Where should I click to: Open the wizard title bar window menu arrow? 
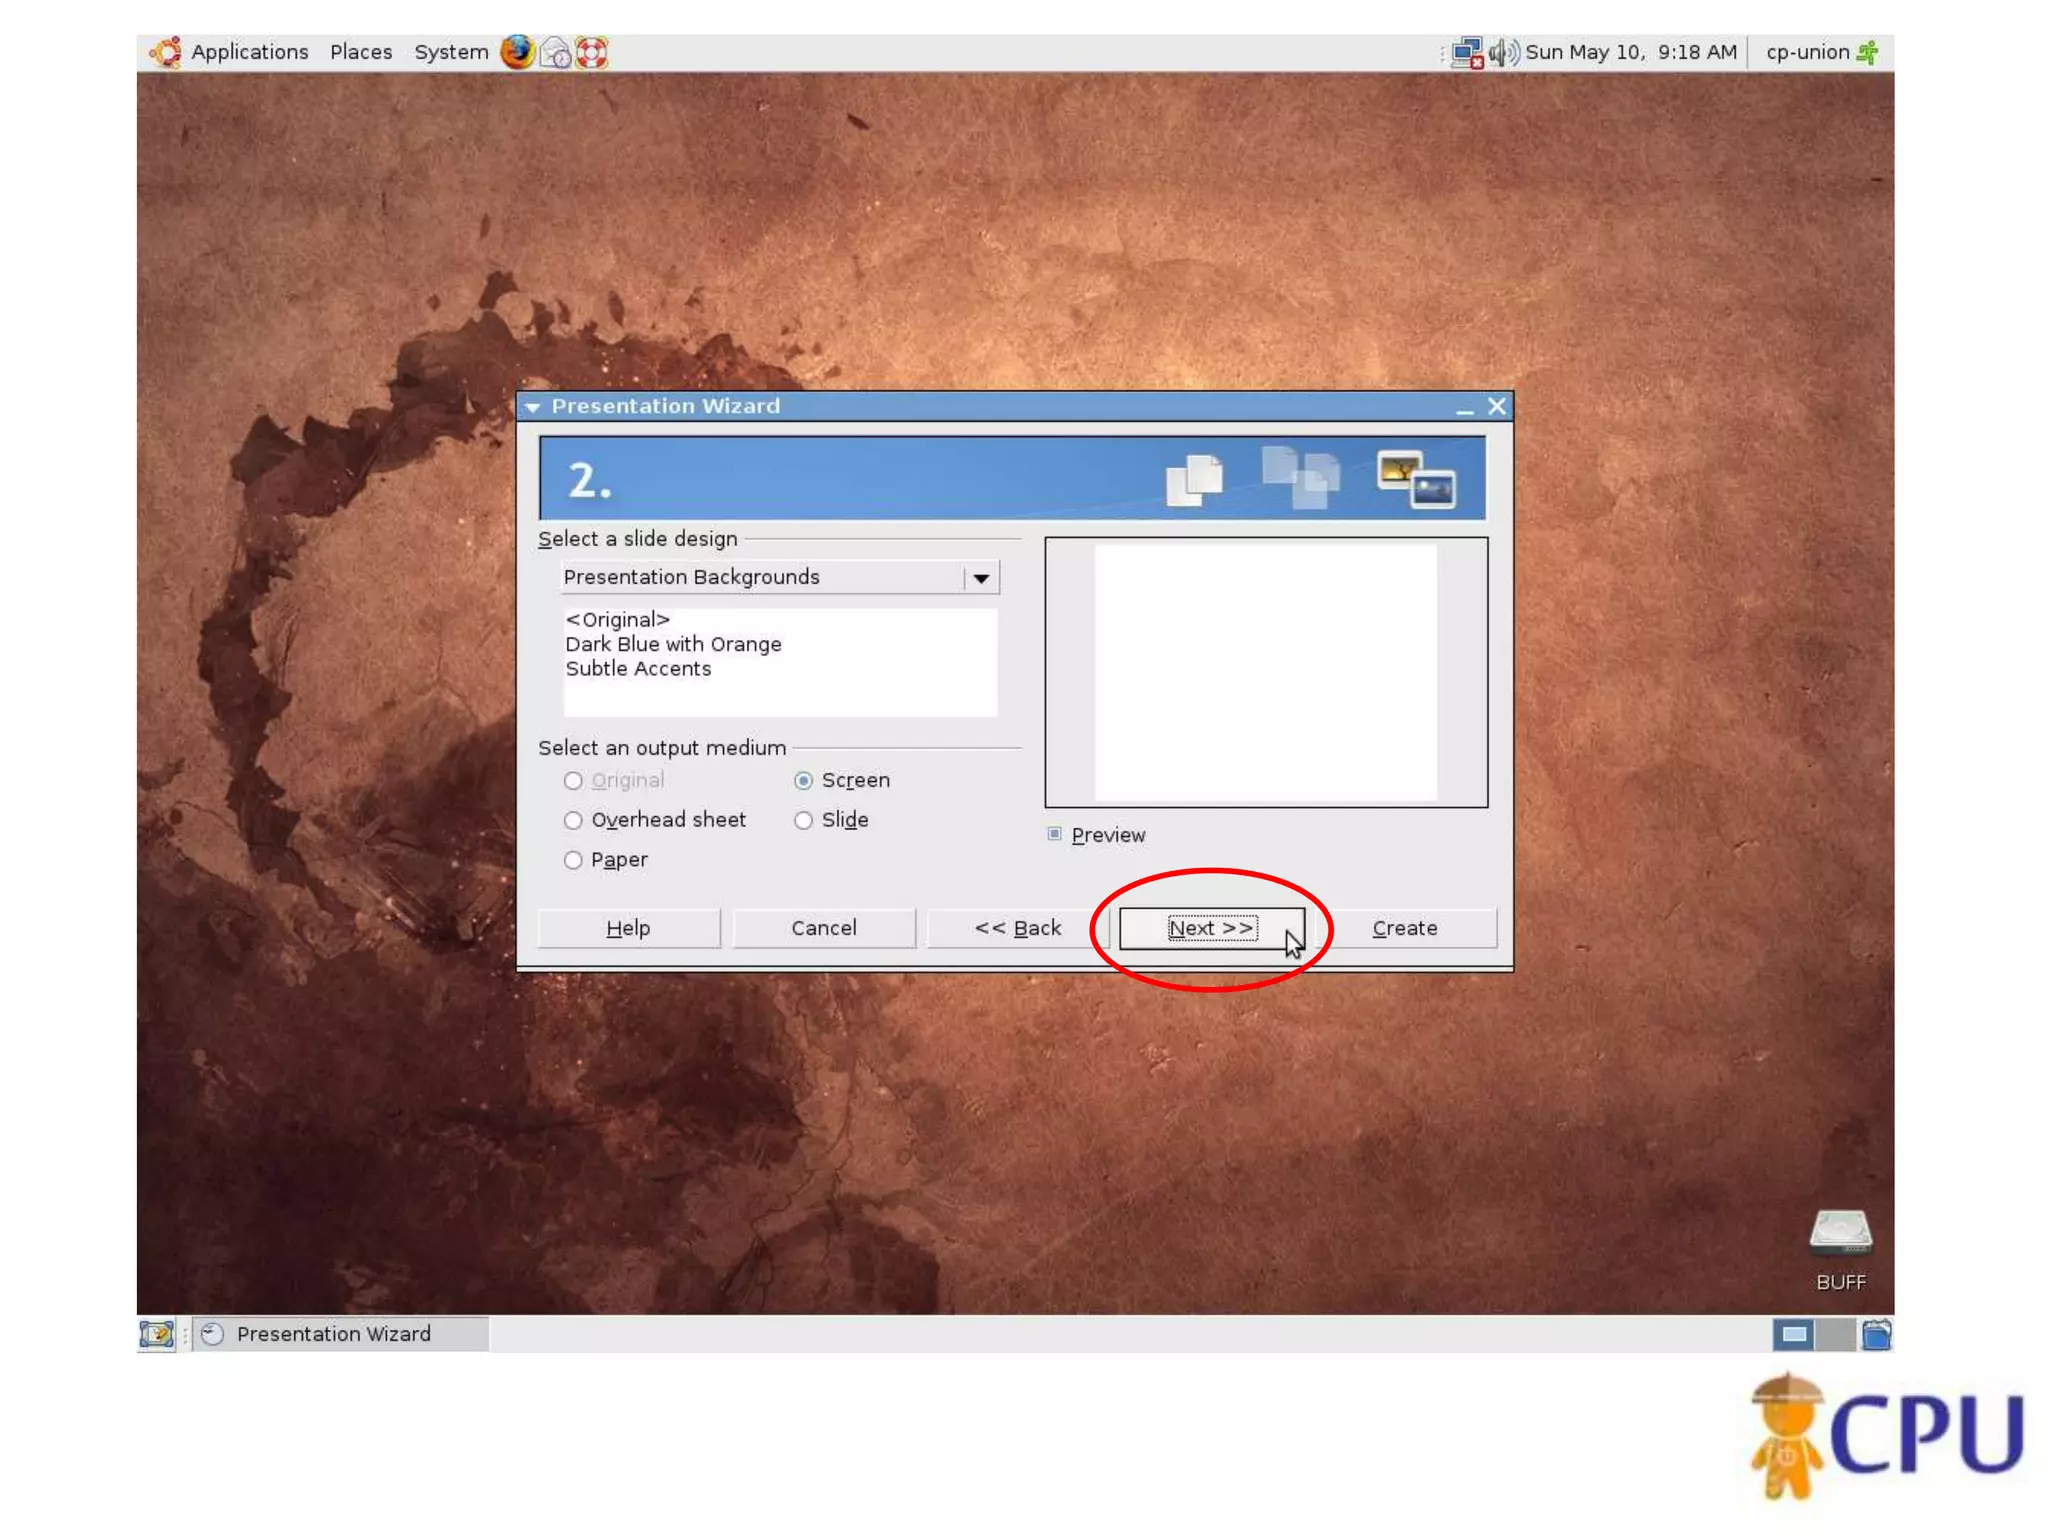tap(533, 407)
